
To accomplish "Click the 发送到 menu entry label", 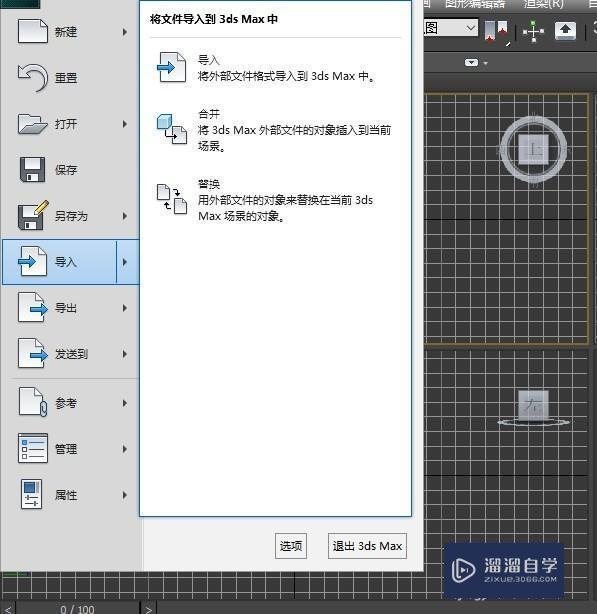I will [71, 354].
